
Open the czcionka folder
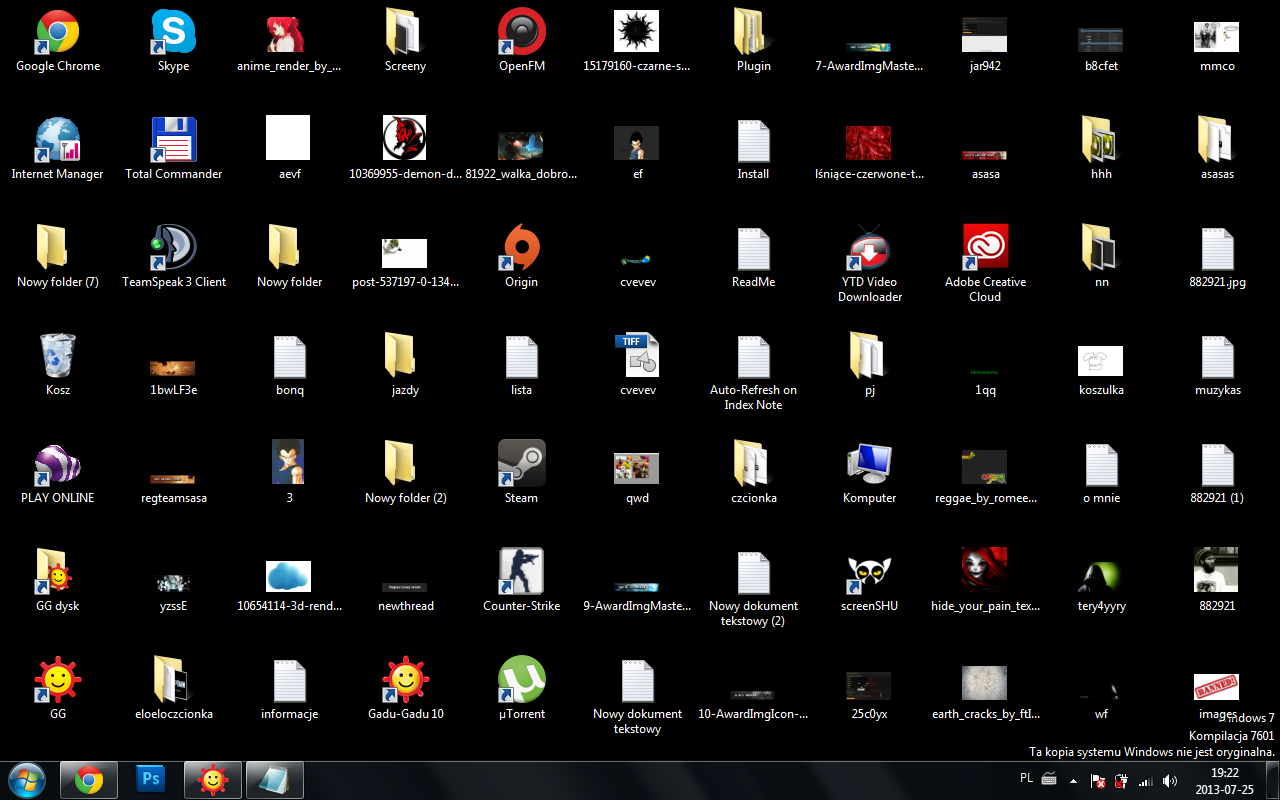754,465
